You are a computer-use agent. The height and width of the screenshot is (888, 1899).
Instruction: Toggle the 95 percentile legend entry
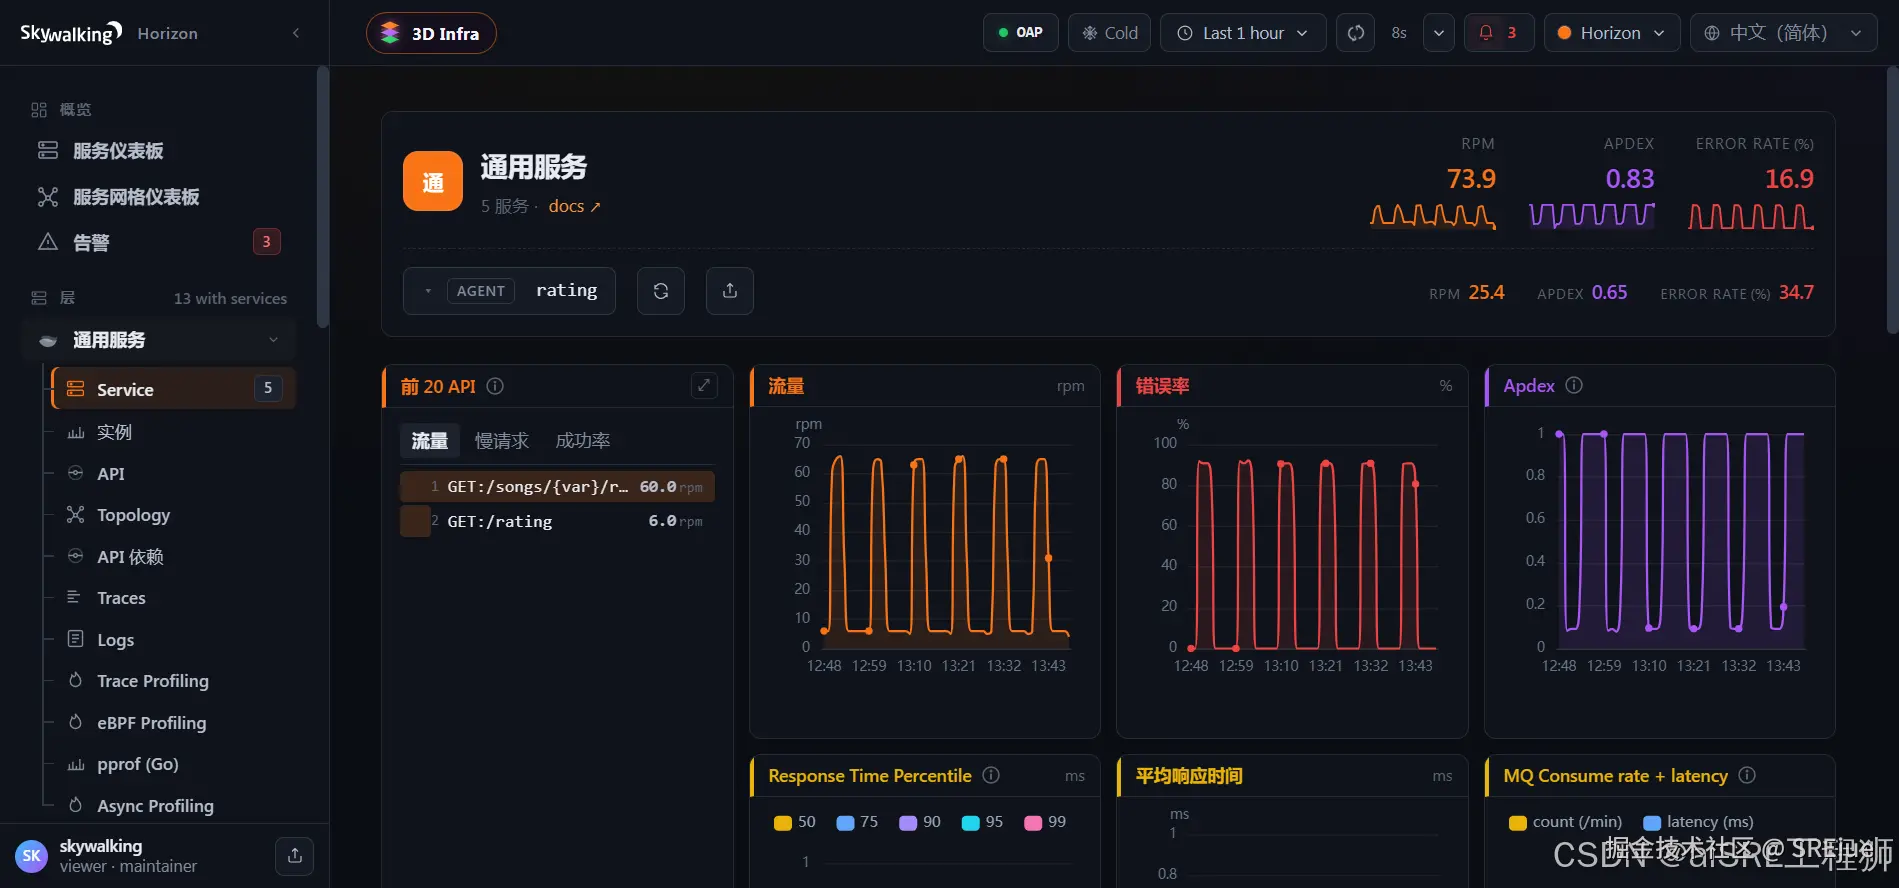[x=982, y=822]
